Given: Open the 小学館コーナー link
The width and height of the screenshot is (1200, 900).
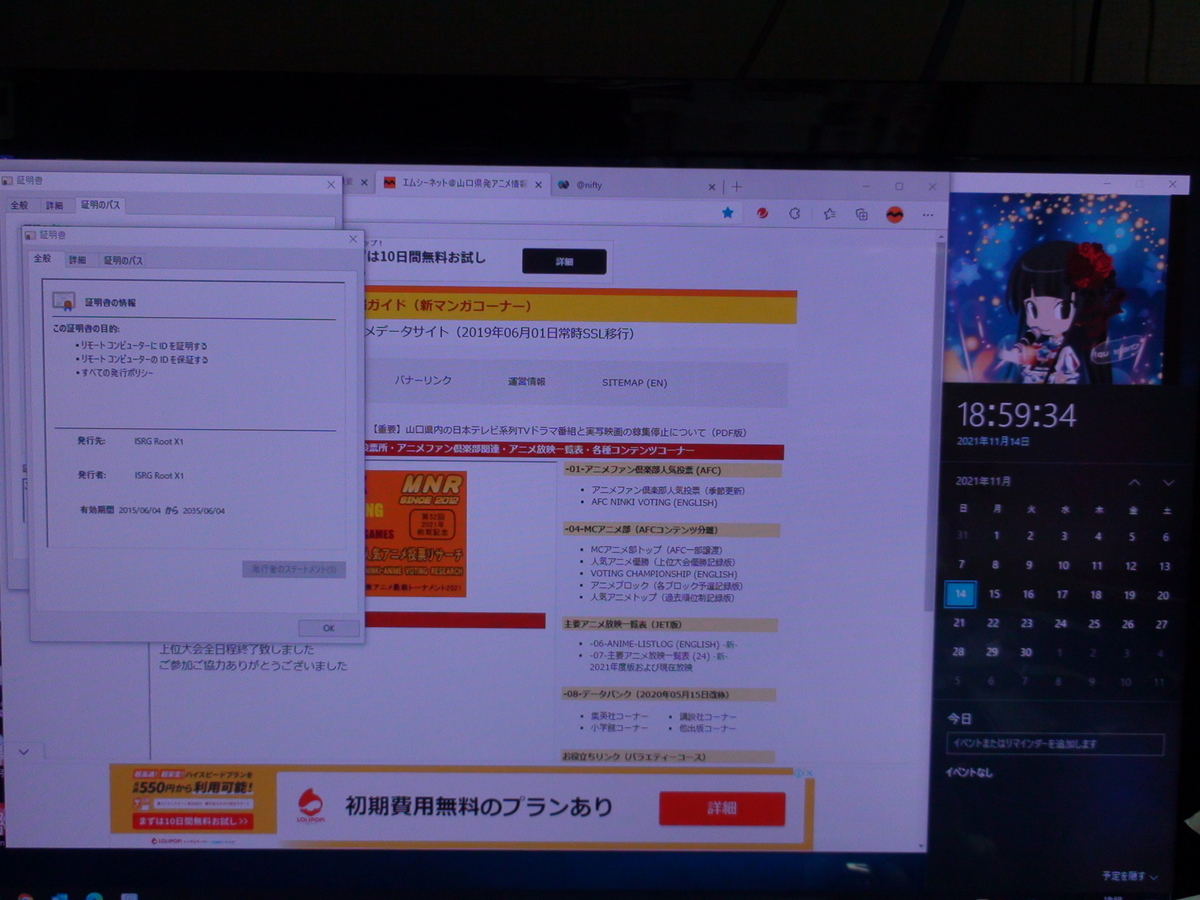Looking at the screenshot, I should tap(619, 728).
